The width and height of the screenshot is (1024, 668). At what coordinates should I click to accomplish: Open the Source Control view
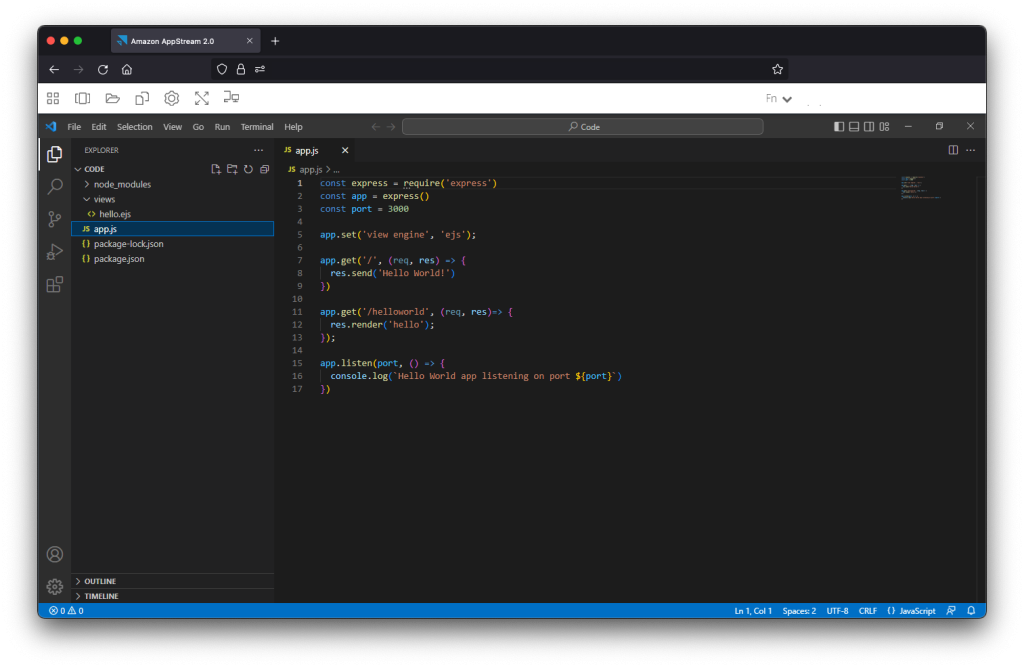[x=55, y=218]
